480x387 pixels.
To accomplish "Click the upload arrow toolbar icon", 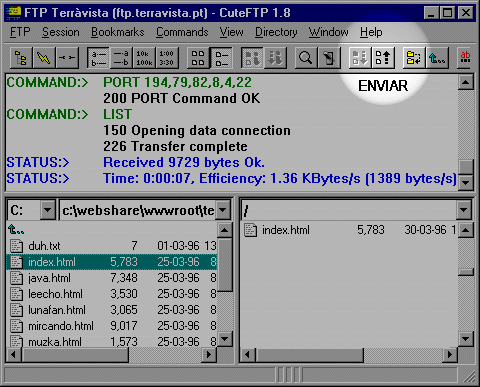I will 383,58.
